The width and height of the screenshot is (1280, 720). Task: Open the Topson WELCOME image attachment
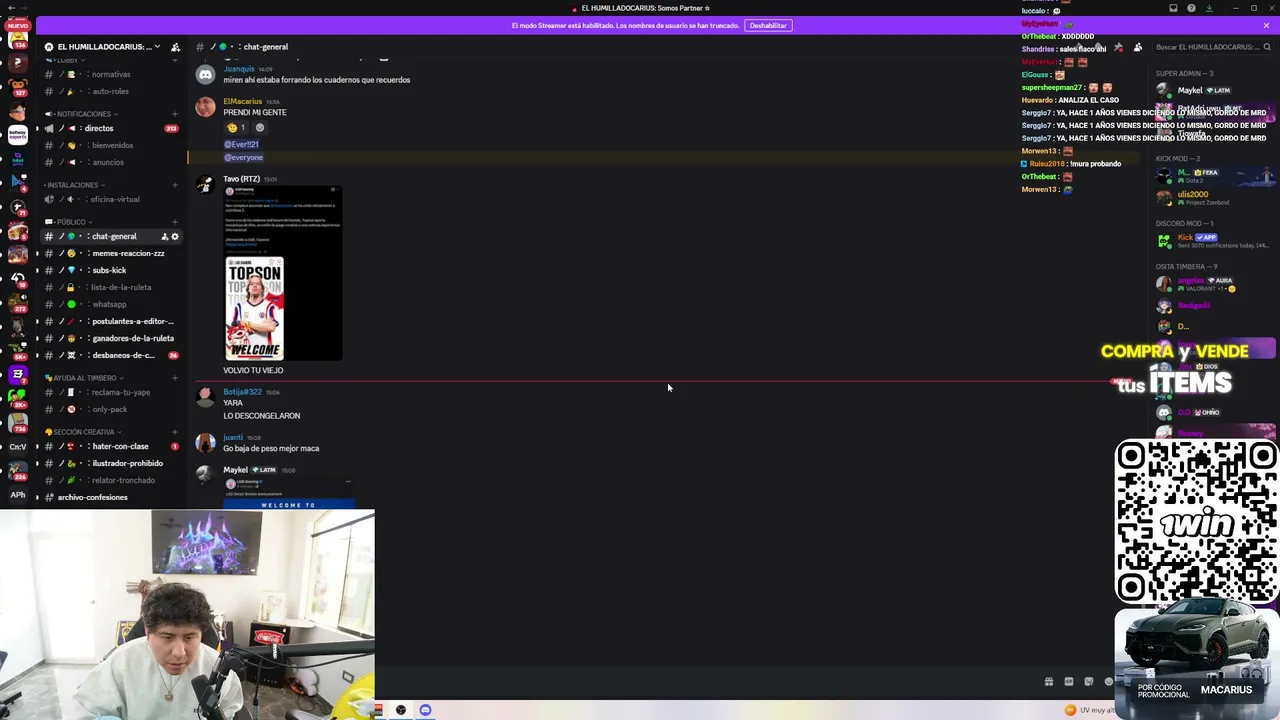coord(283,273)
